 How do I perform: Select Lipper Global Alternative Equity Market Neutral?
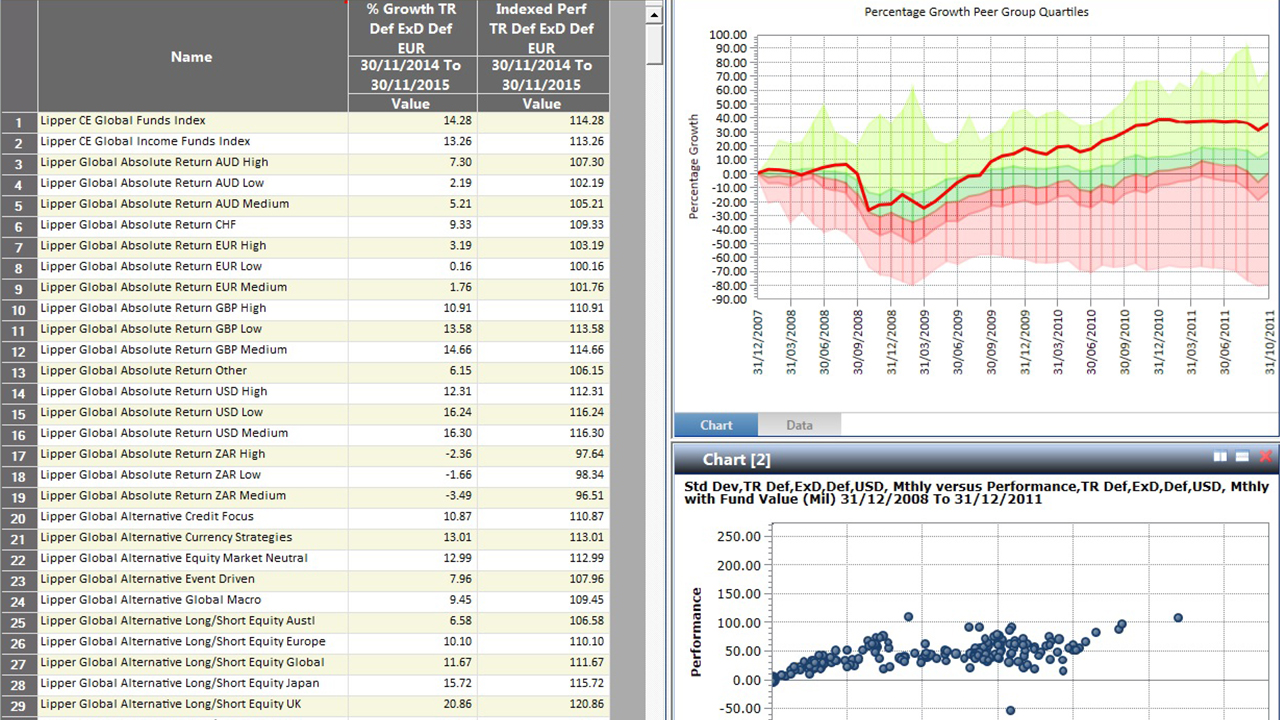point(174,558)
